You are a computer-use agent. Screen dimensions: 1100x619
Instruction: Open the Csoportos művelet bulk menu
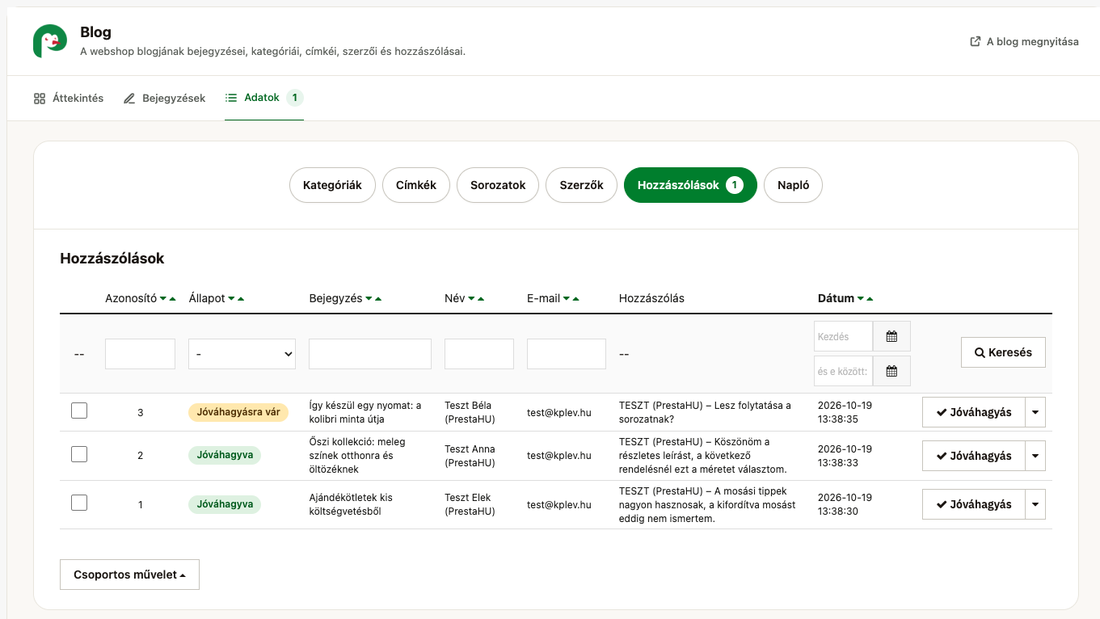tap(130, 574)
